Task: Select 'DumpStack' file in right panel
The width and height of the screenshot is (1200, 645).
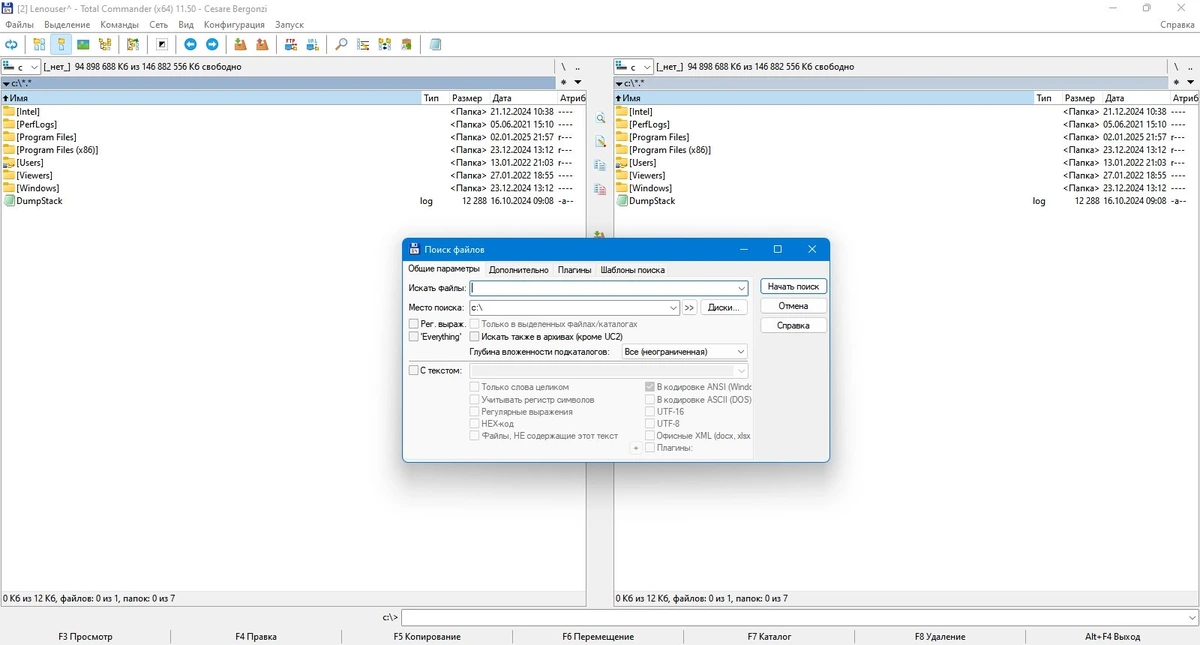Action: pos(652,201)
